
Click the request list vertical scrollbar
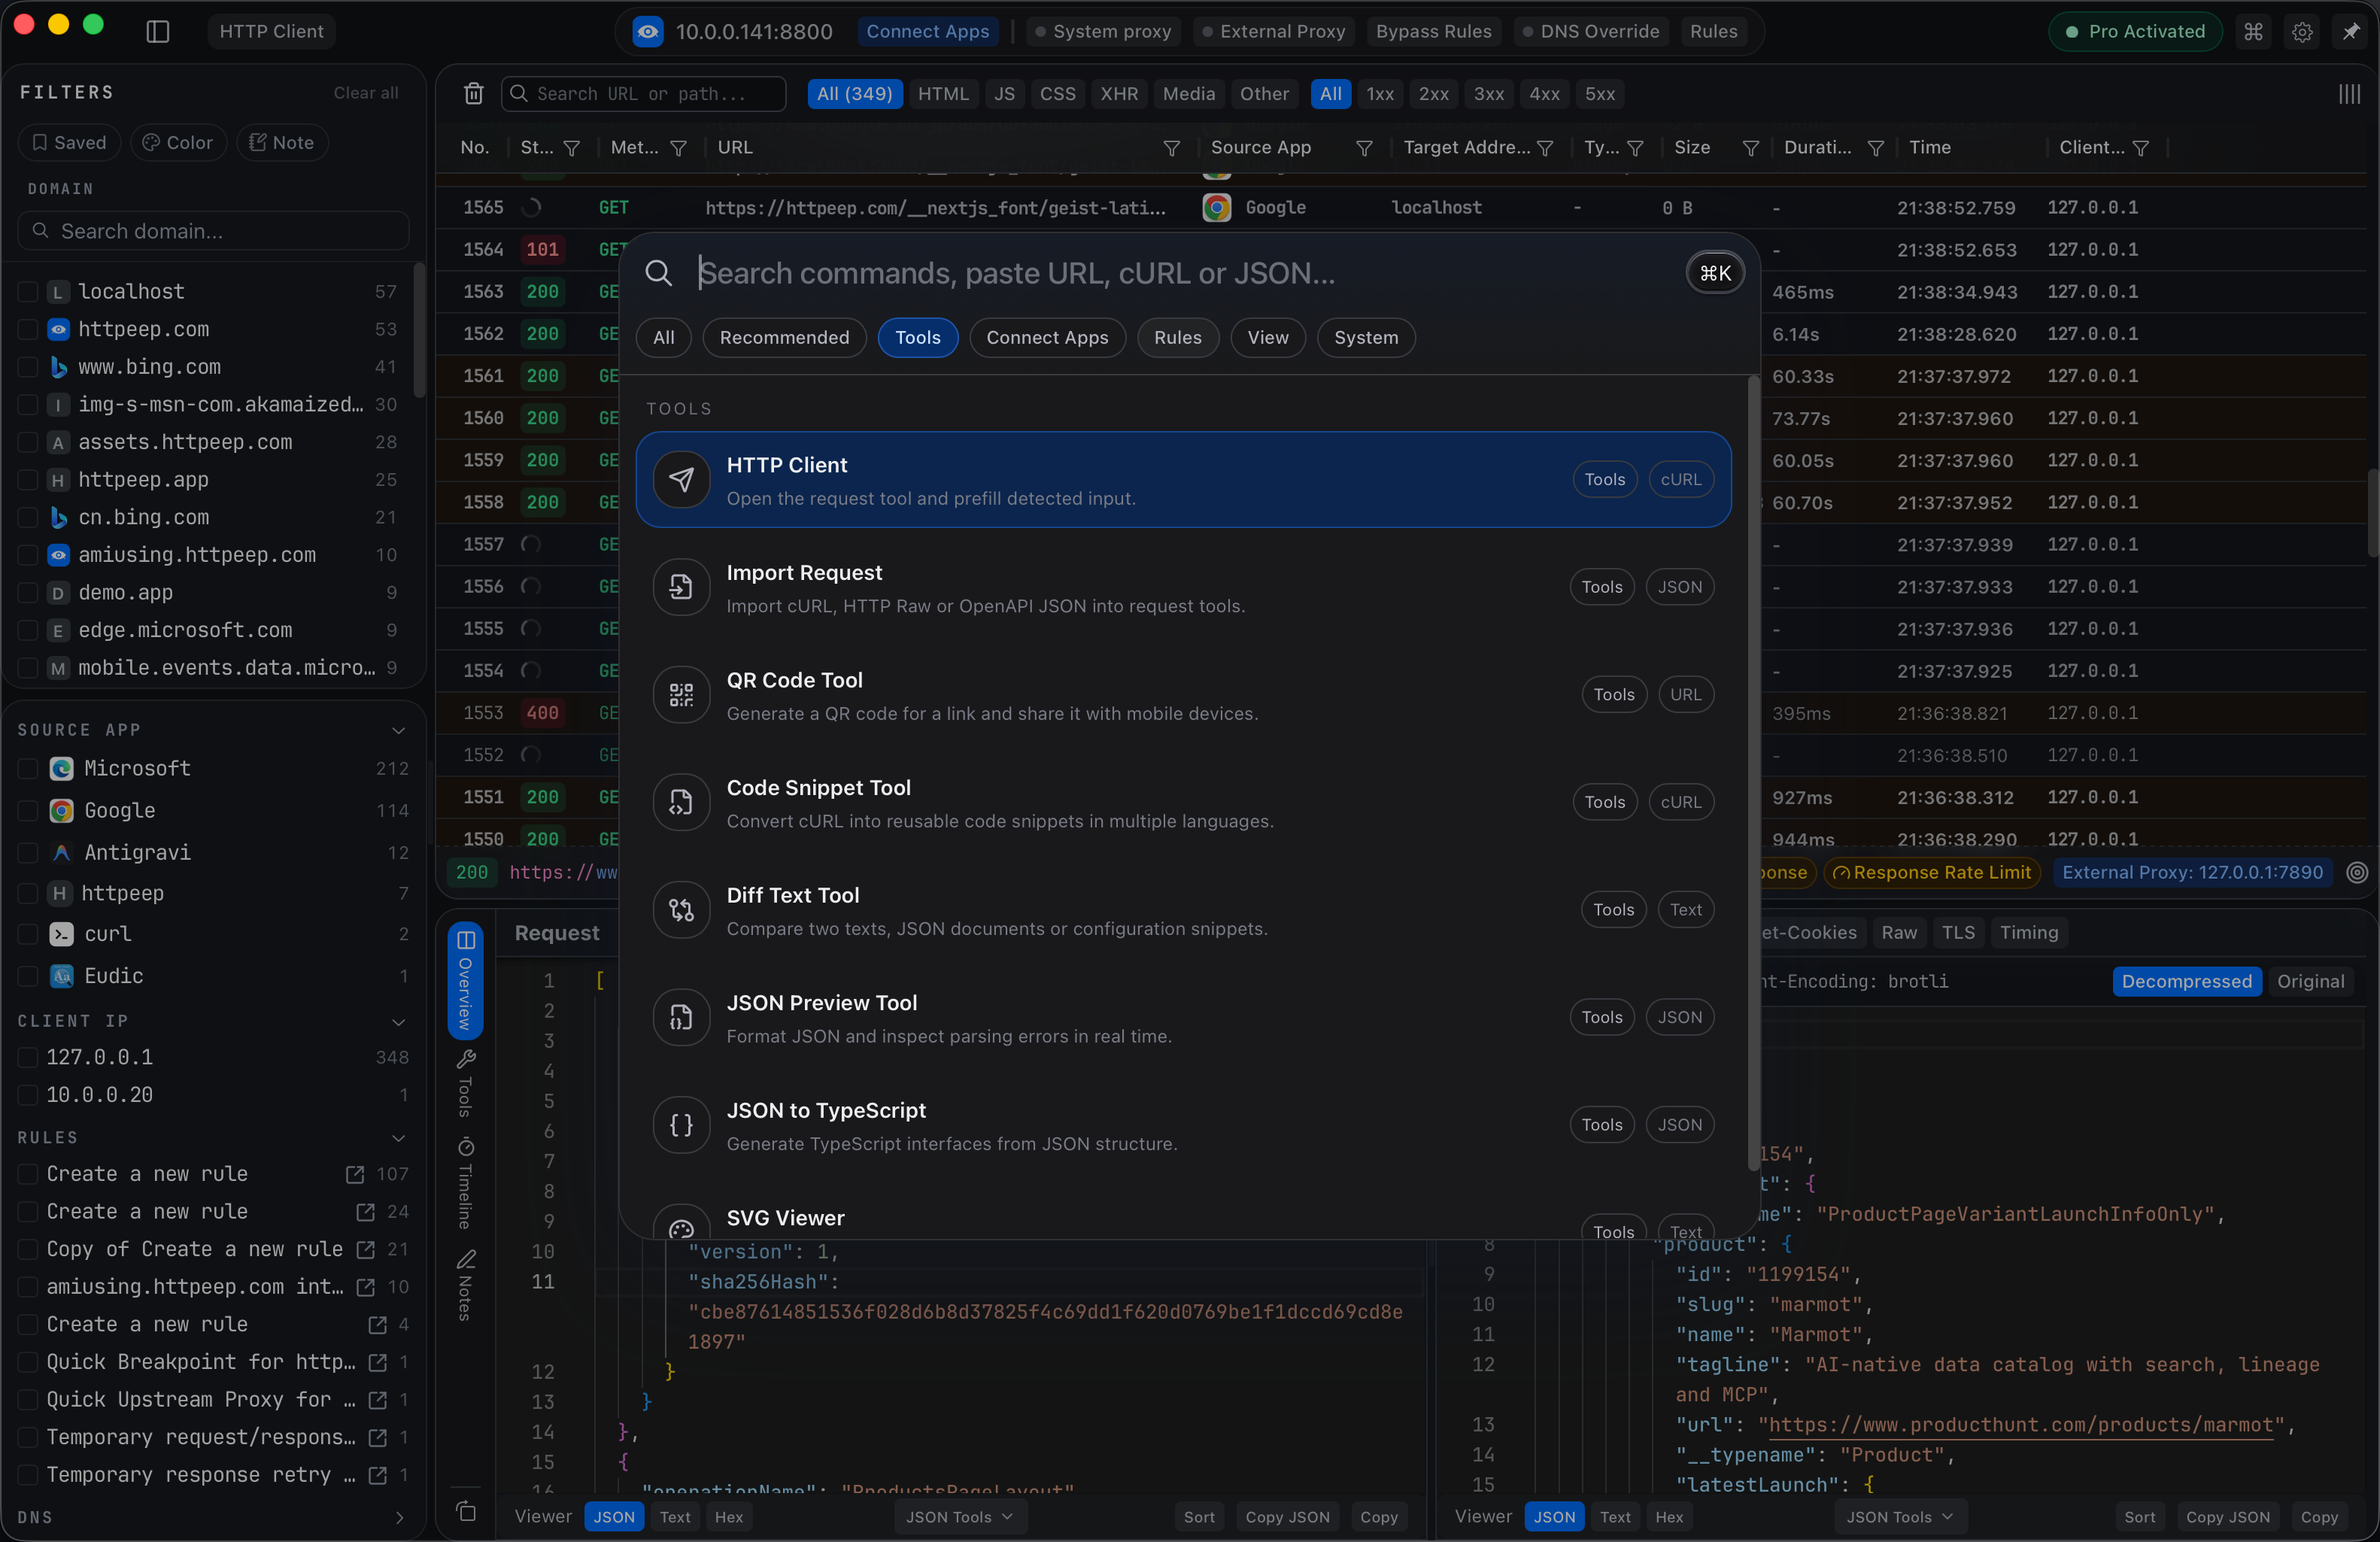click(x=2373, y=512)
